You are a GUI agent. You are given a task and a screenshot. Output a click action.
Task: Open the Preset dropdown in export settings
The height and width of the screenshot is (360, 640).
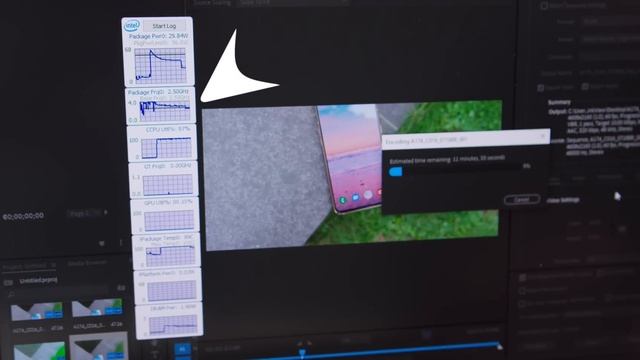[x=611, y=40]
